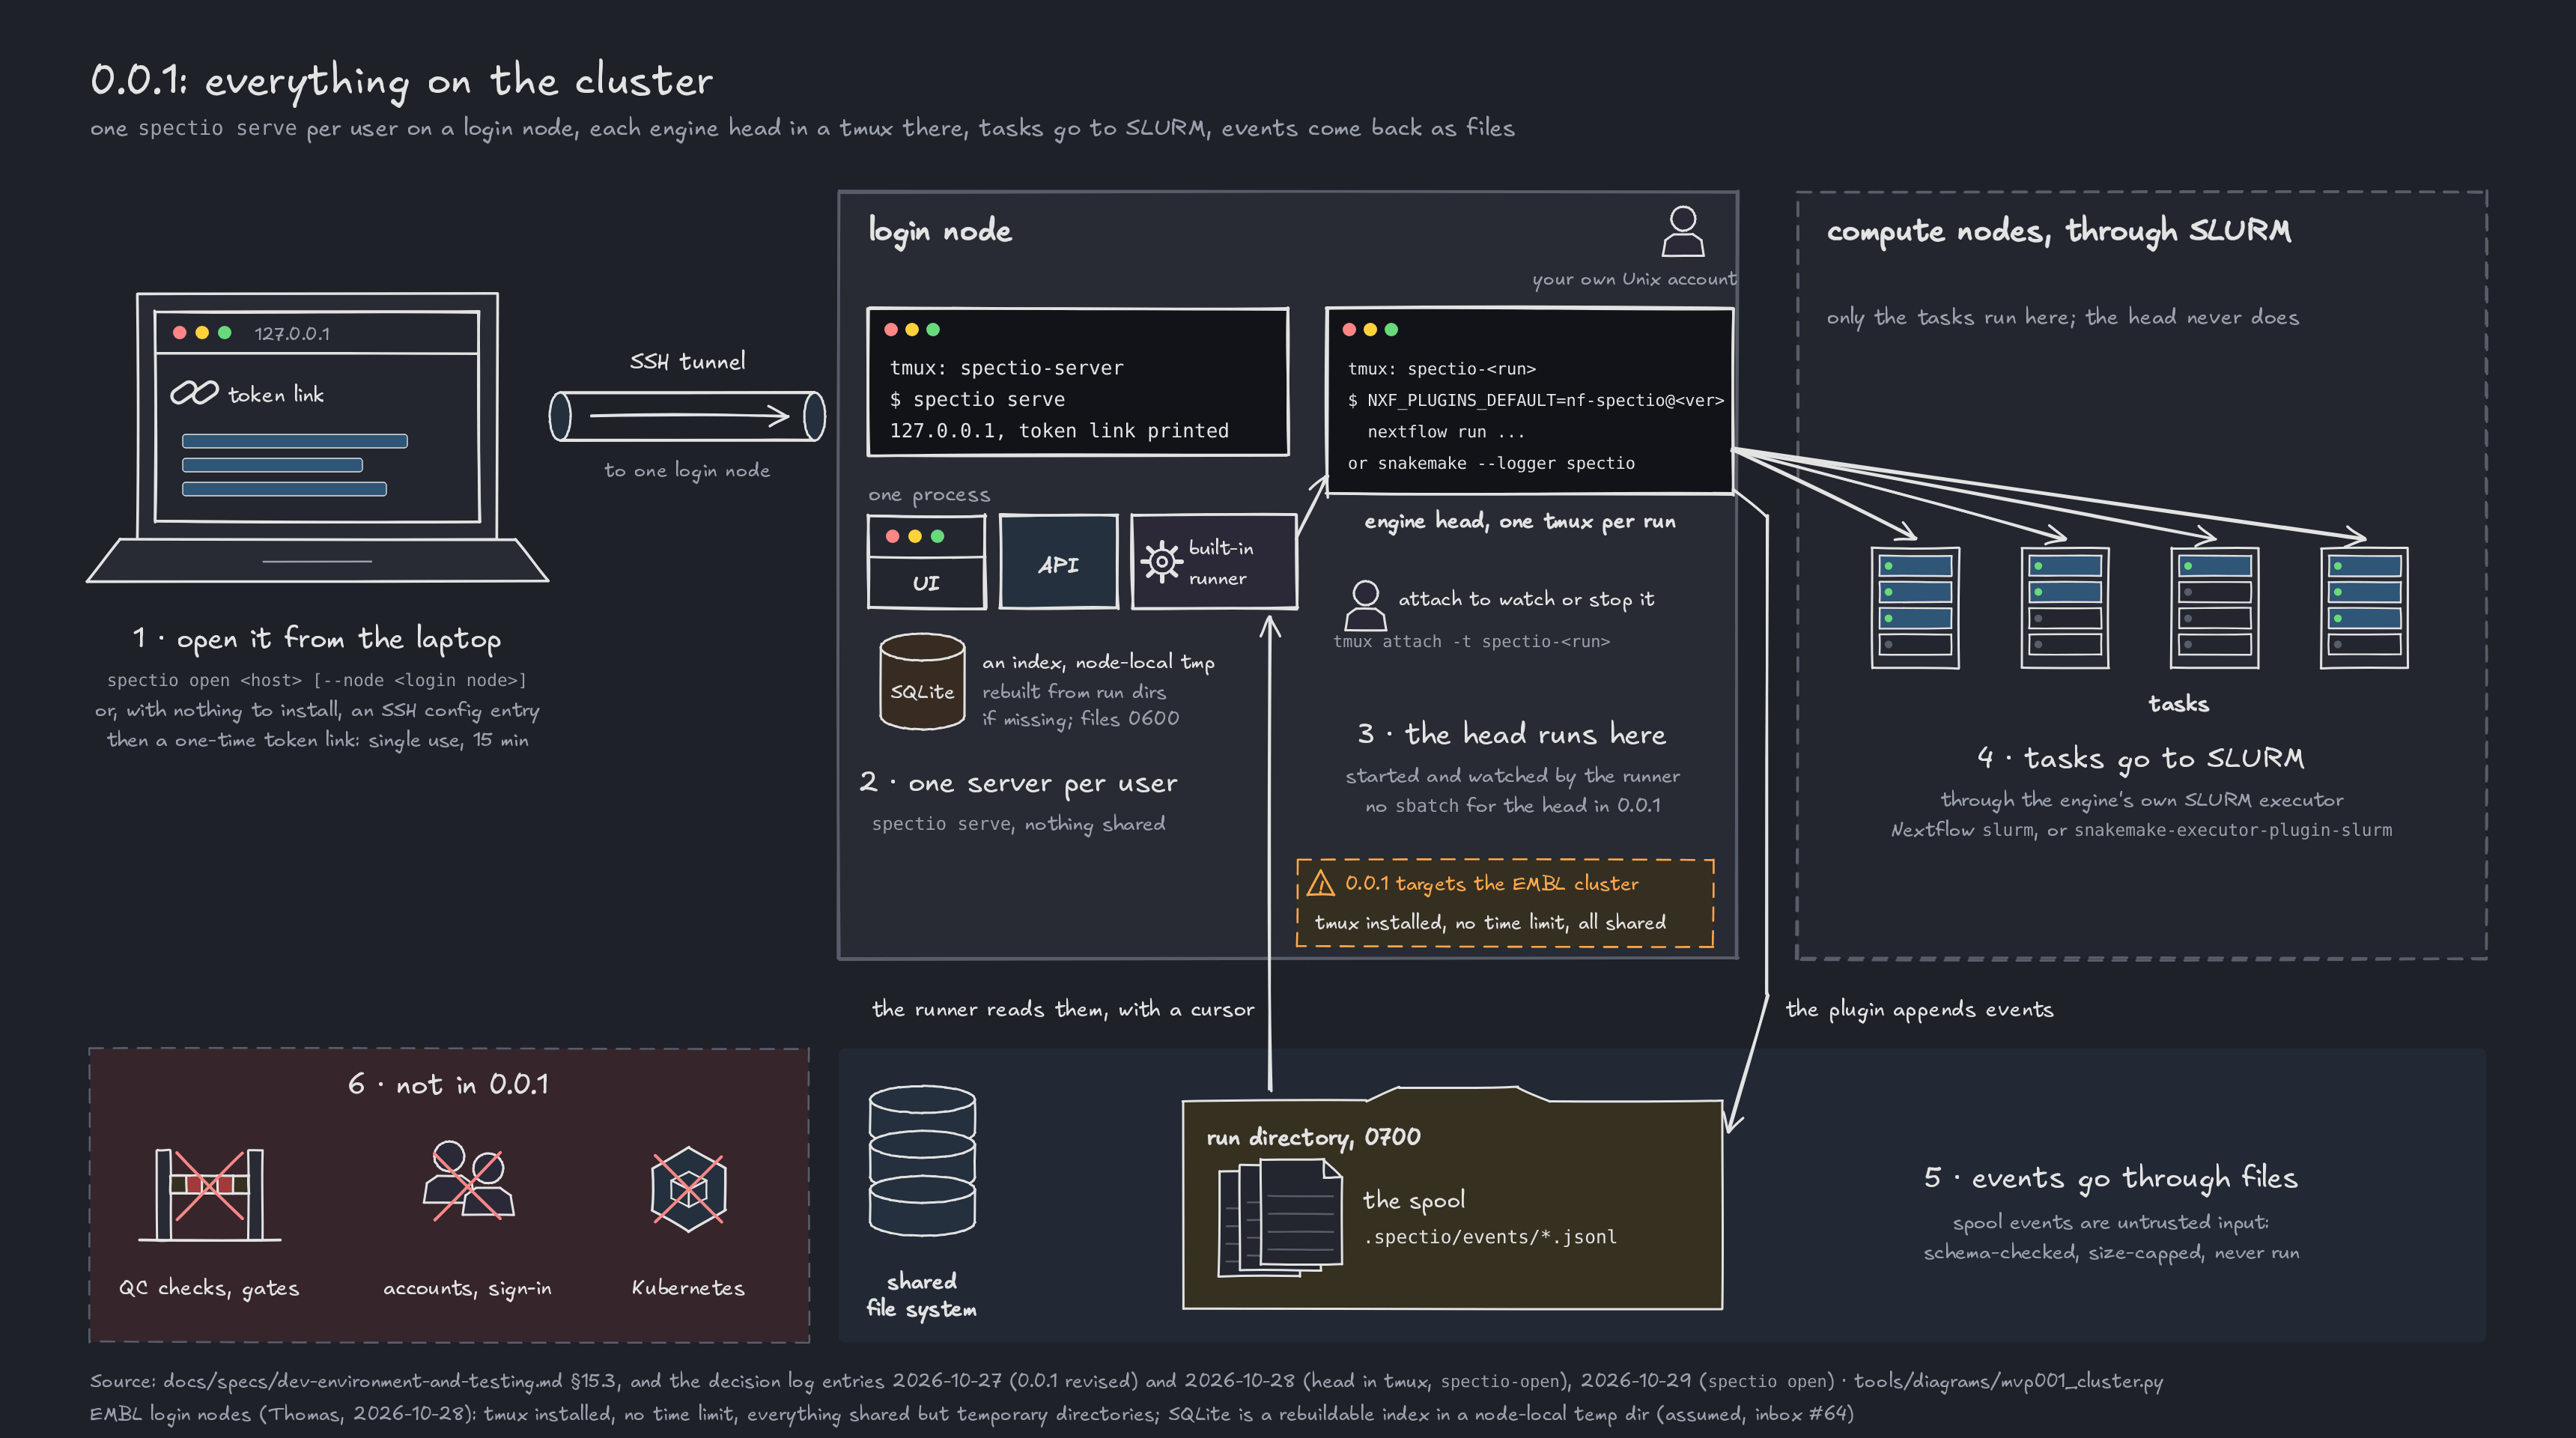
Task: Click the SSH tunnel pipe graphic
Action: tap(687, 416)
